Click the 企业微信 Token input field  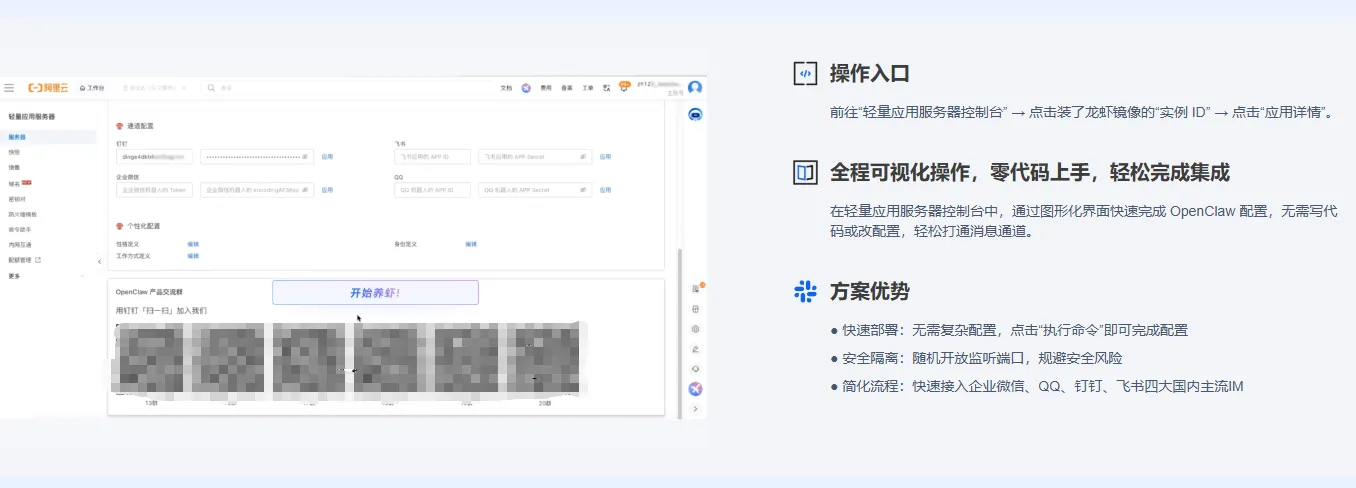tap(154, 190)
